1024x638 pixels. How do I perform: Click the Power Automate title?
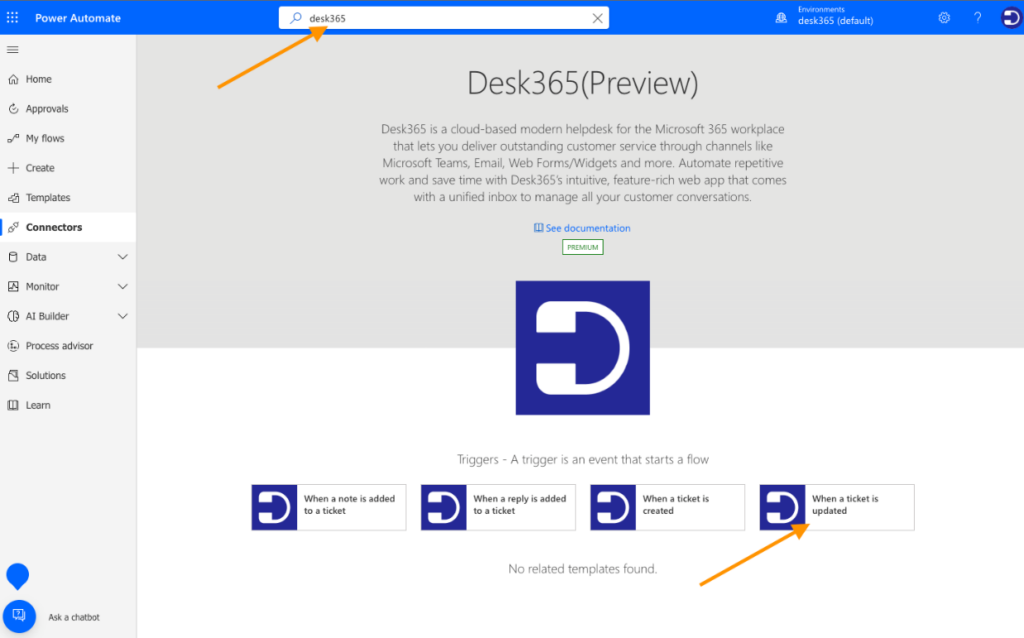coord(78,18)
